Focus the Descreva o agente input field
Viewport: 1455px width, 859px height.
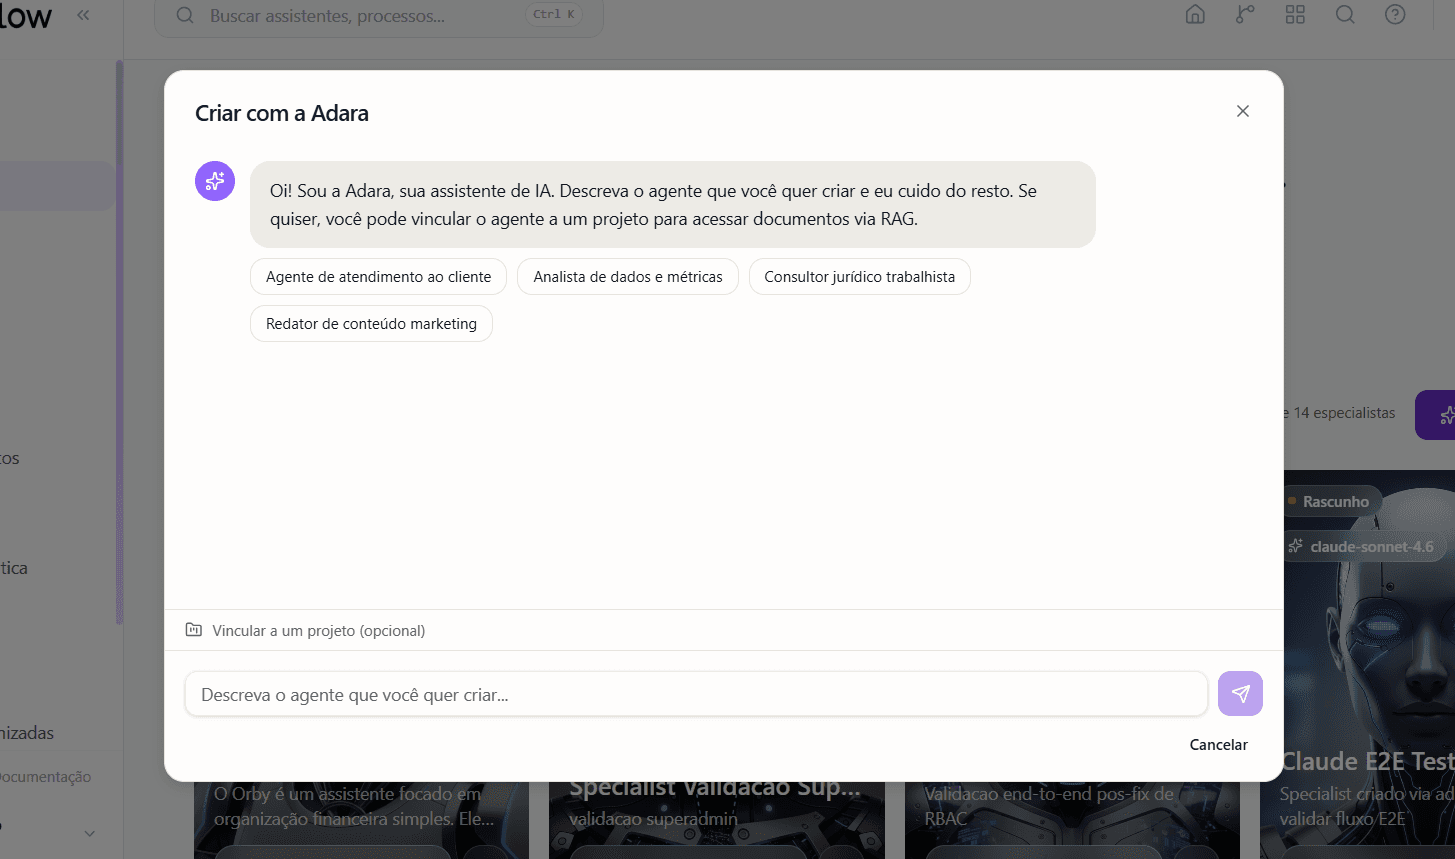click(696, 694)
